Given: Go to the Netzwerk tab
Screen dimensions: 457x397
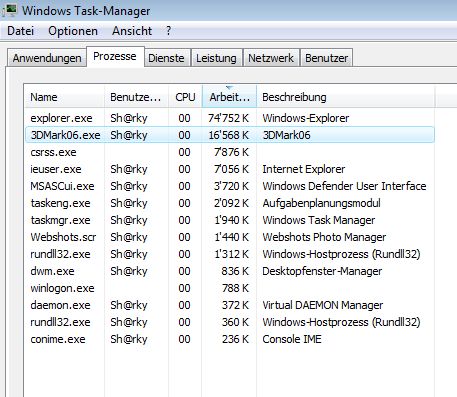Looking at the screenshot, I should tap(271, 58).
